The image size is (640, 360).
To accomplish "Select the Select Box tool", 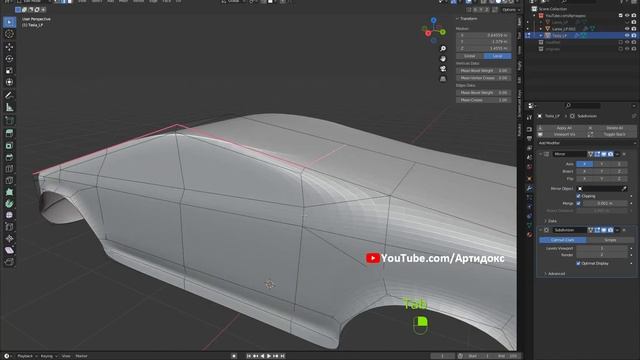I will pyautogui.click(x=9, y=22).
